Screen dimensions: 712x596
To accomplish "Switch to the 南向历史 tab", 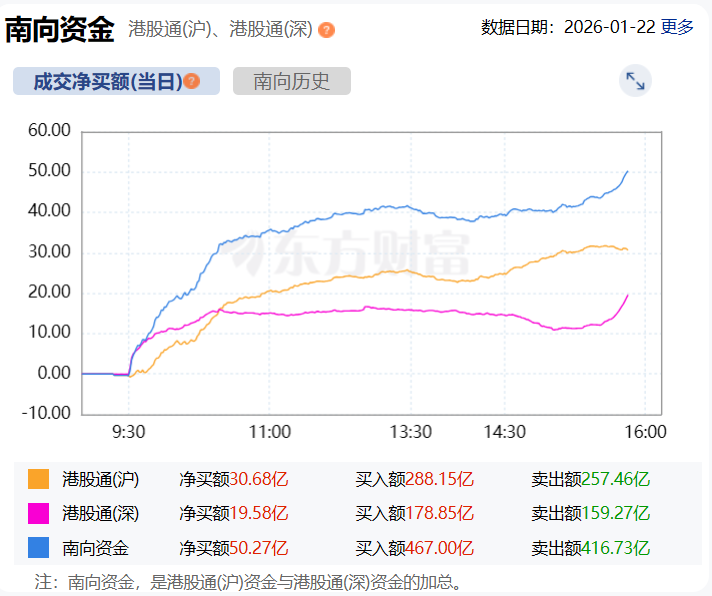I will click(291, 82).
